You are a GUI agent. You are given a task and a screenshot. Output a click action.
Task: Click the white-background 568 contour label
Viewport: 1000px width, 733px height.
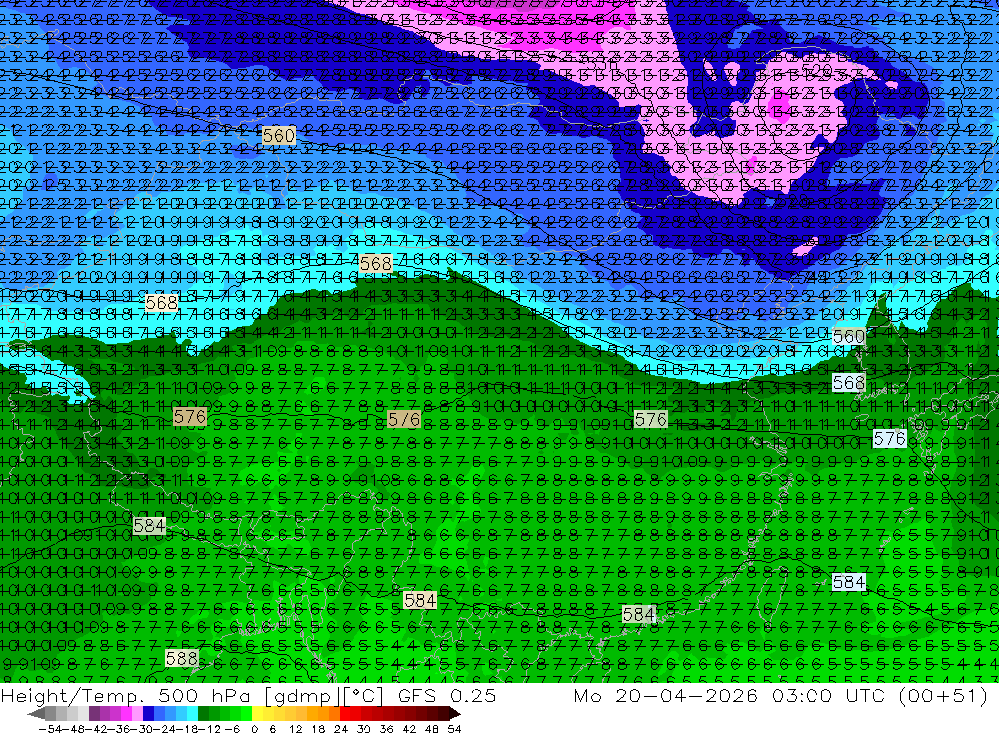pyautogui.click(x=849, y=383)
